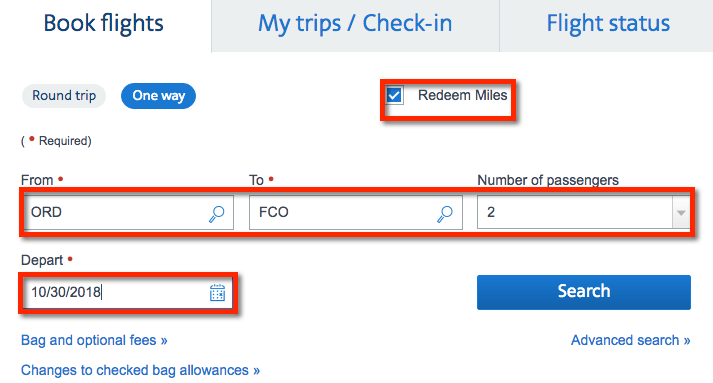The width and height of the screenshot is (713, 383).
Task: Uncheck the Redeem Miles checkbox
Action: point(394,95)
